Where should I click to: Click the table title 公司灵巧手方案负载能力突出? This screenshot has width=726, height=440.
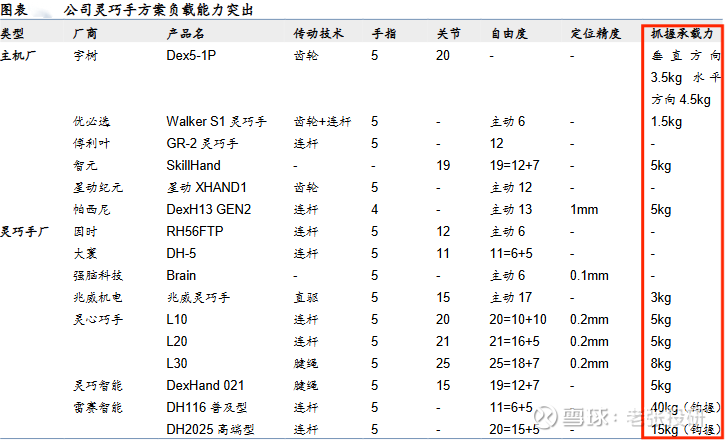158,10
